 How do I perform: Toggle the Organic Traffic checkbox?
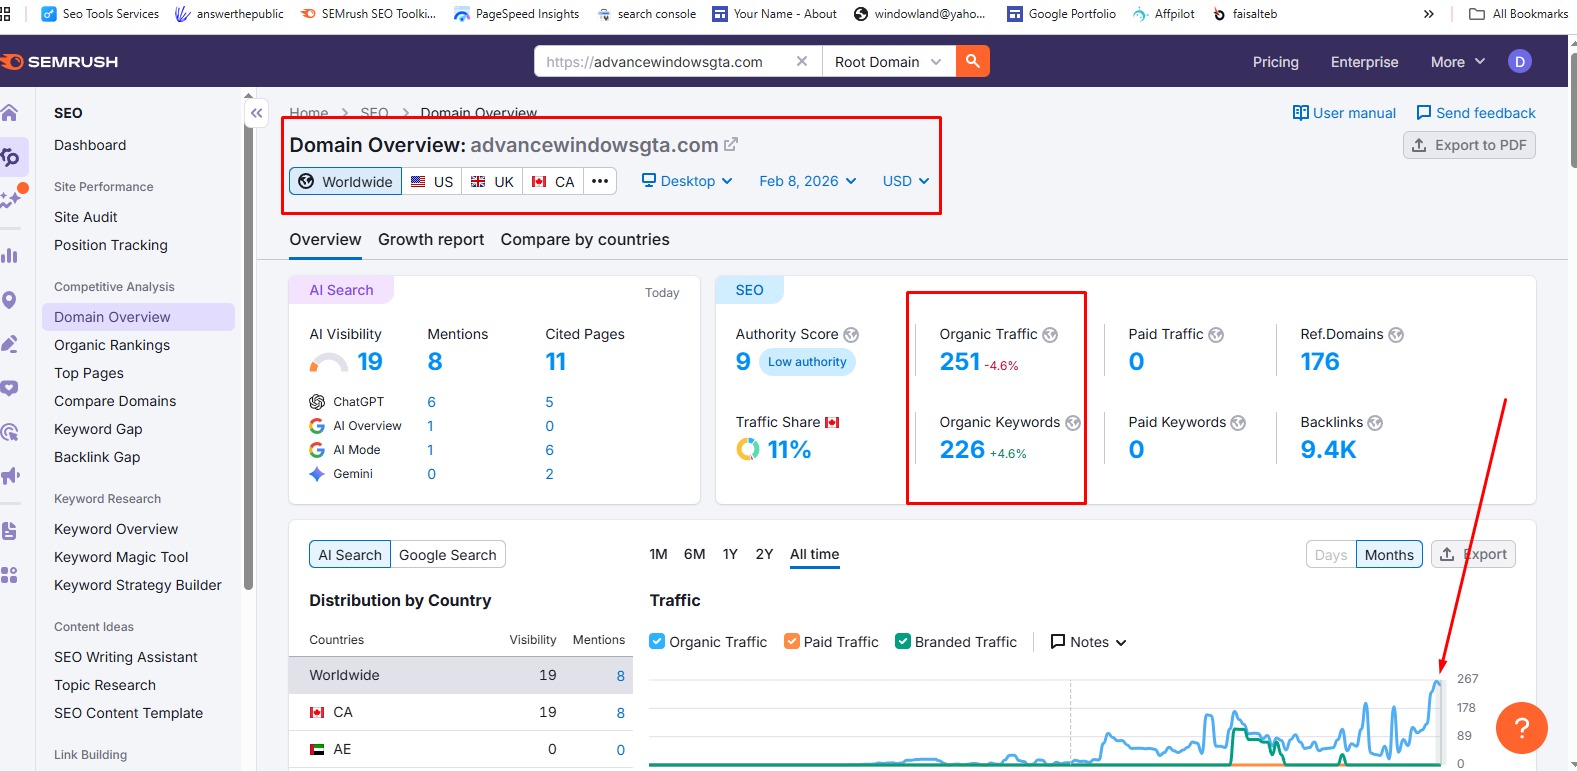point(657,641)
